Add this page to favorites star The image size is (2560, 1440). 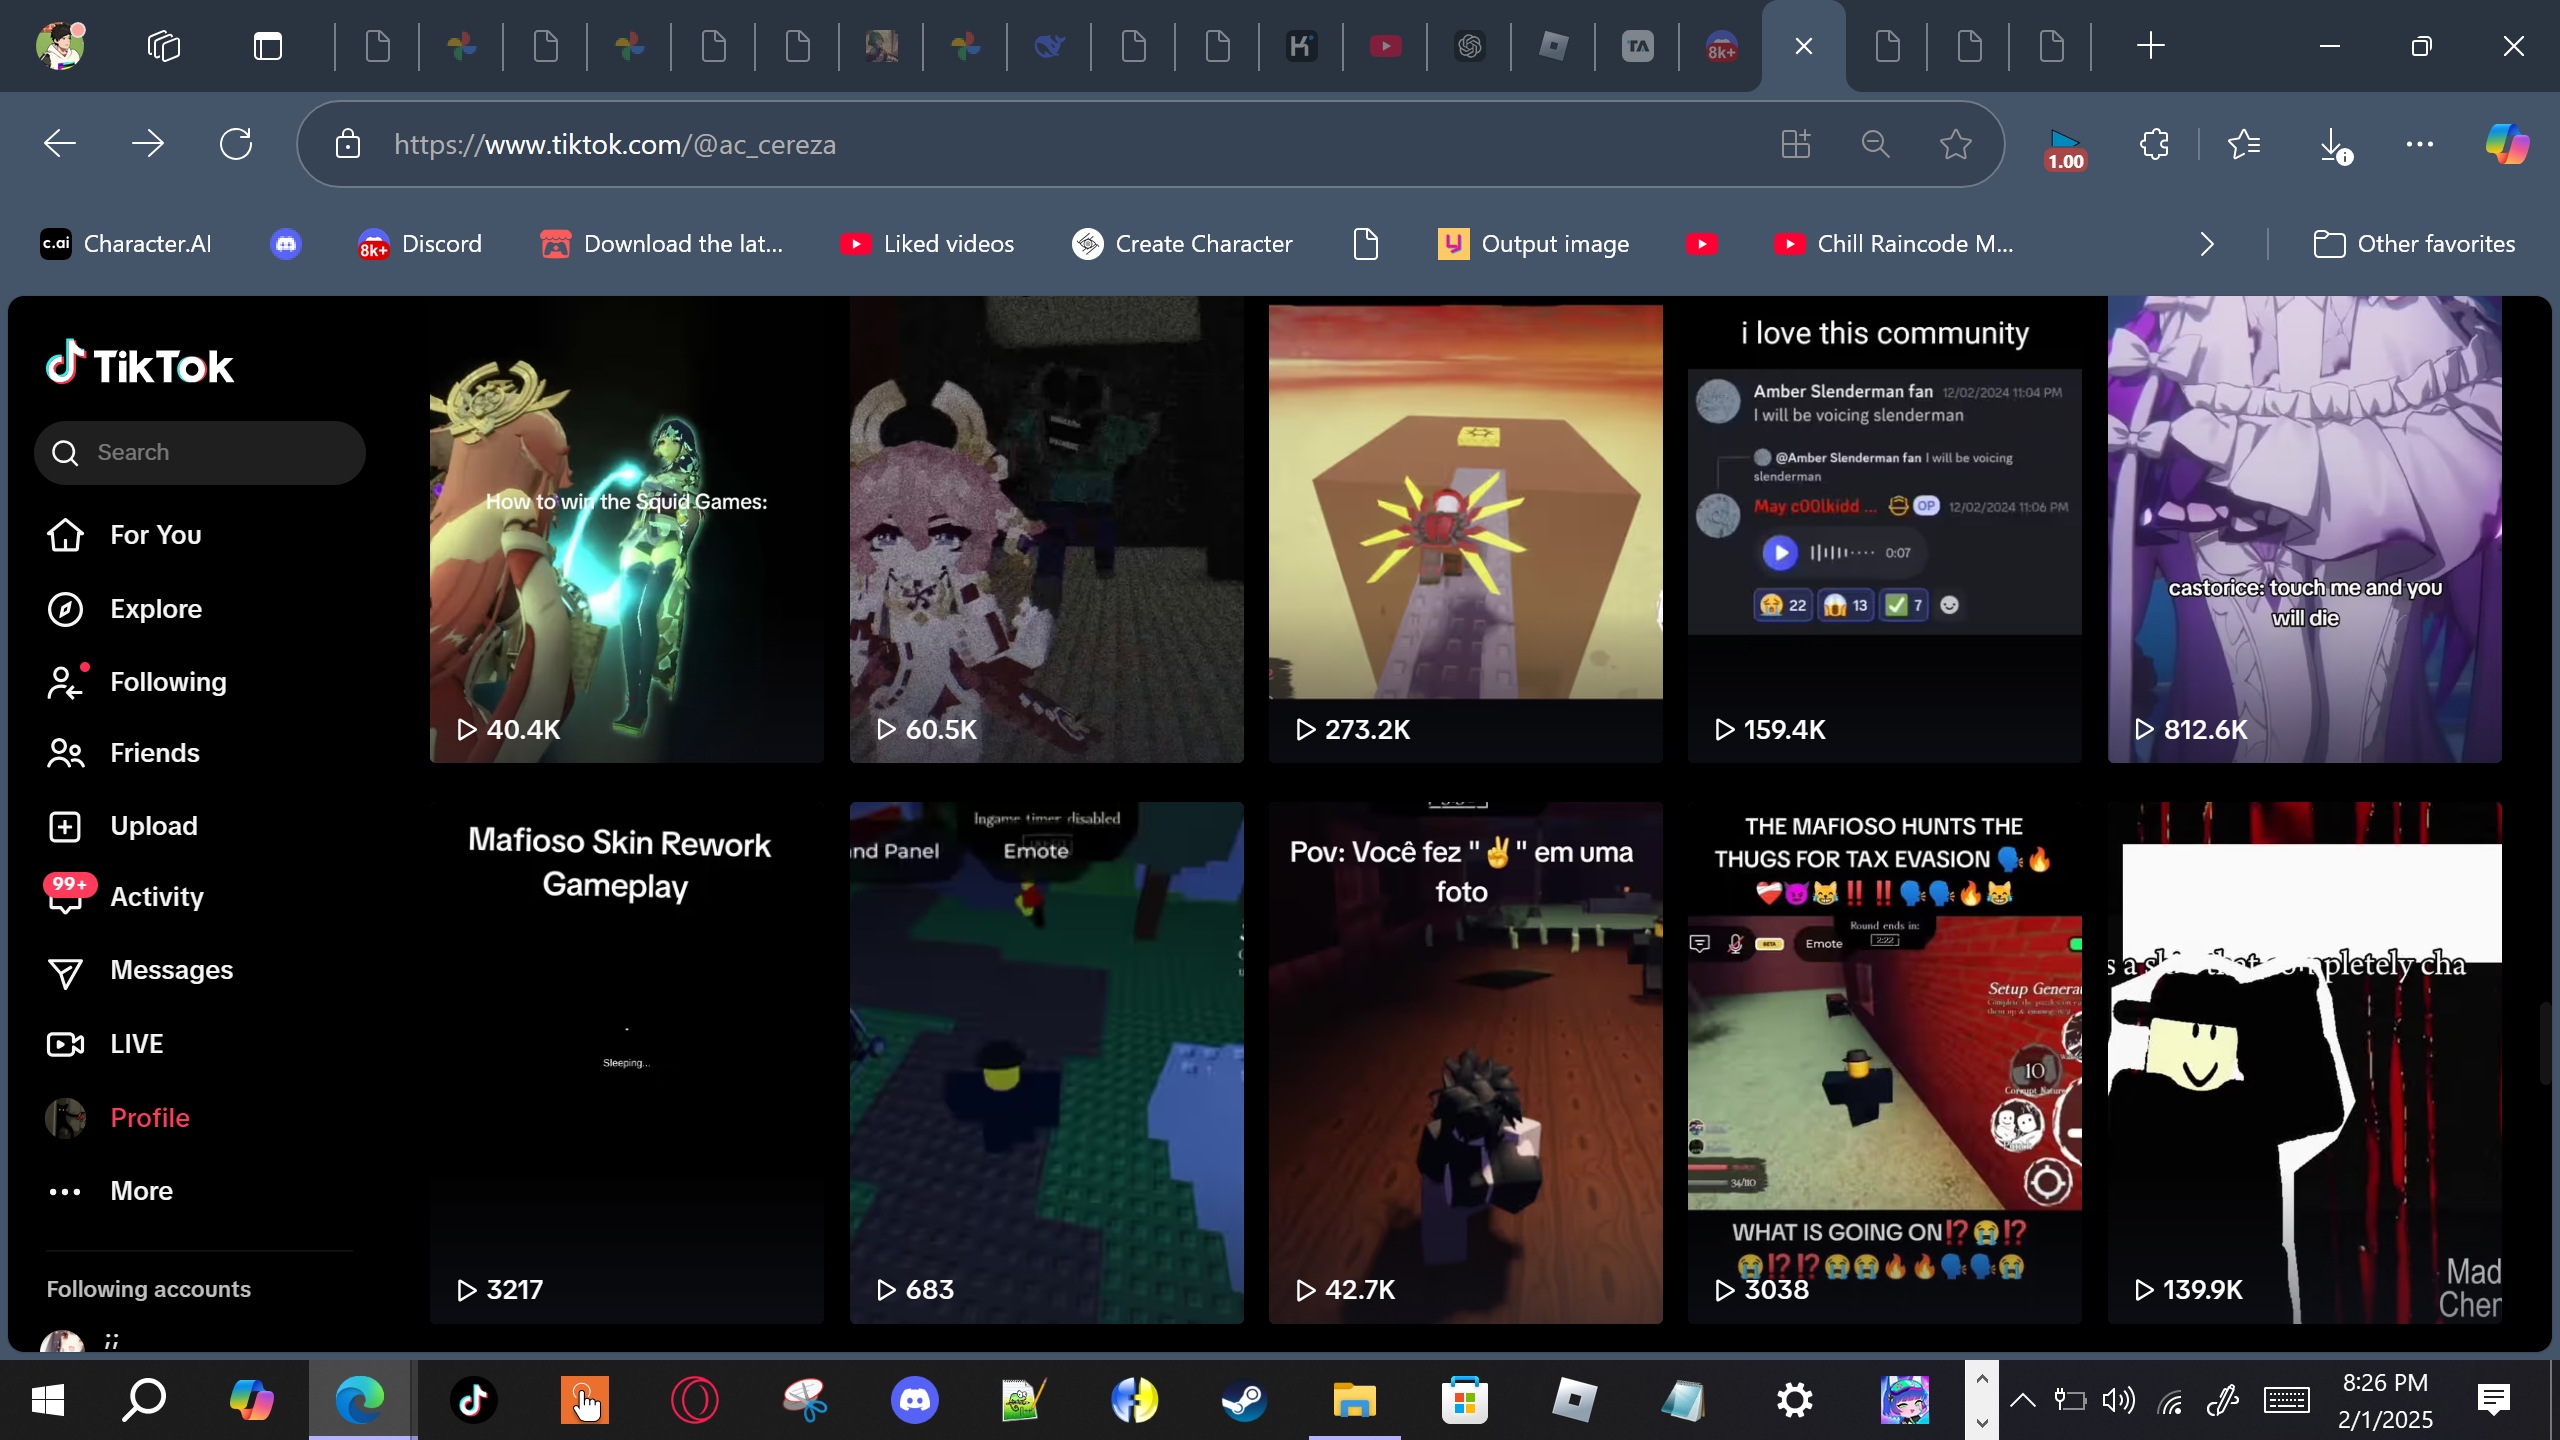[1955, 145]
